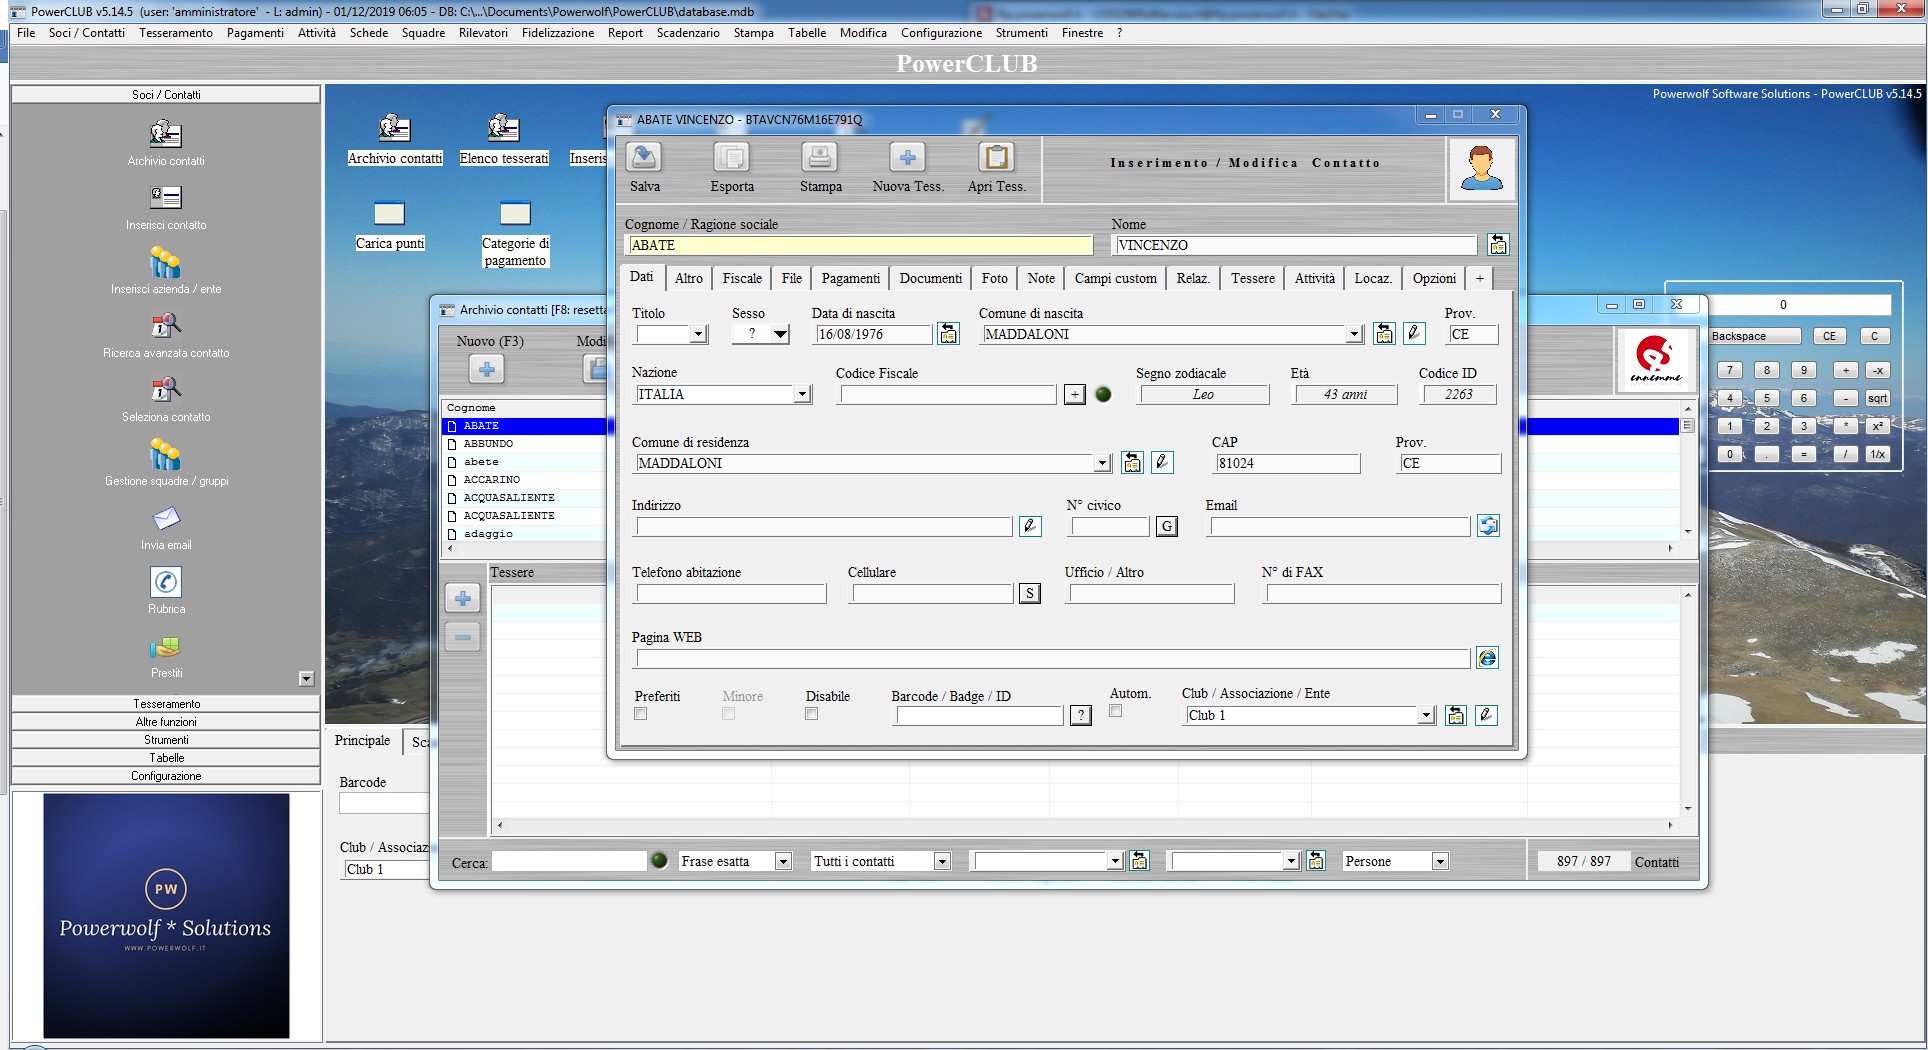Click the Nuova Tess. plus icon
1928x1050 pixels.
[x=908, y=158]
